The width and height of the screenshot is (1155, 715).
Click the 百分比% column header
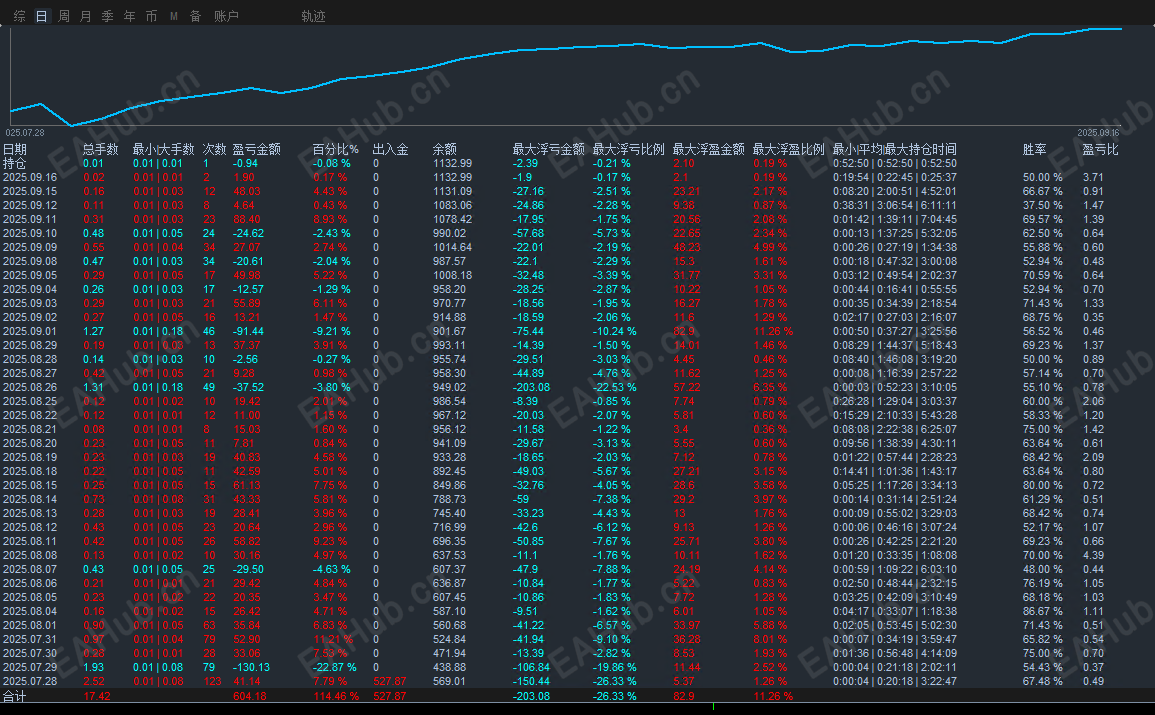point(335,149)
